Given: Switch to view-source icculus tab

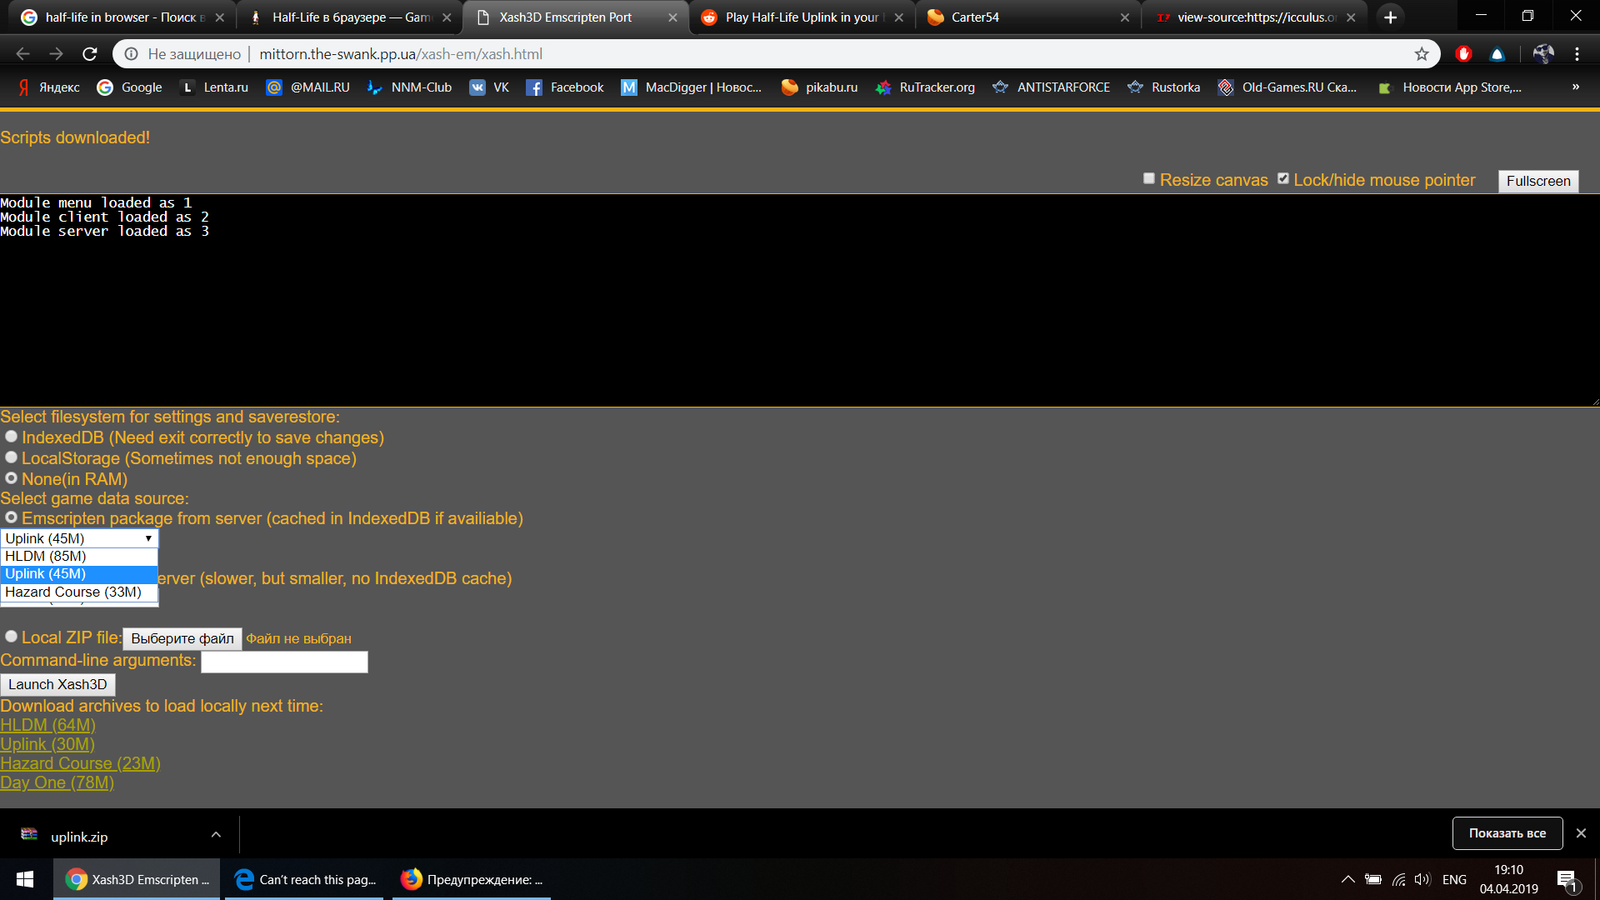Looking at the screenshot, I should [x=1254, y=17].
